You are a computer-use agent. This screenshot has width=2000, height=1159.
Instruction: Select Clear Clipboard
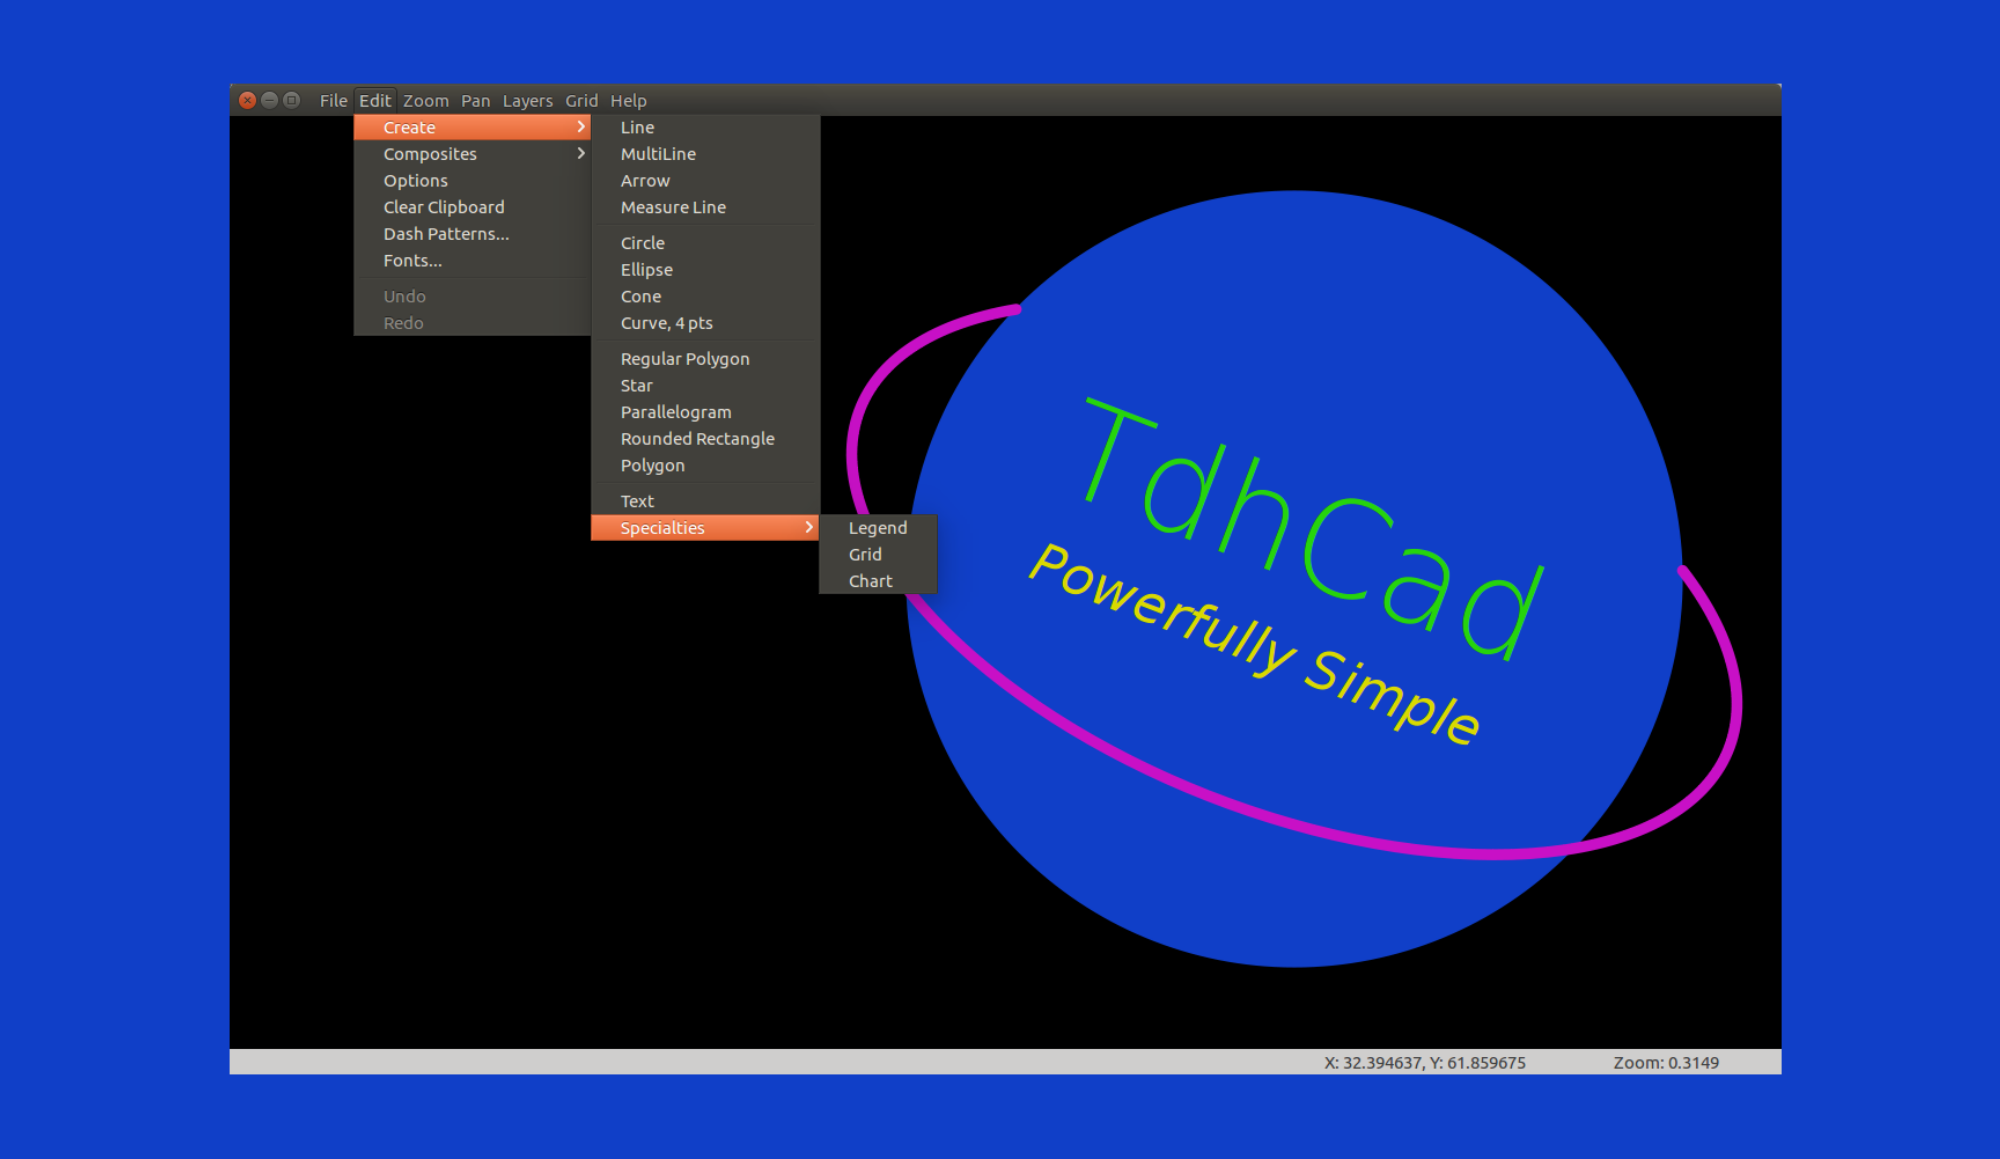coord(472,207)
